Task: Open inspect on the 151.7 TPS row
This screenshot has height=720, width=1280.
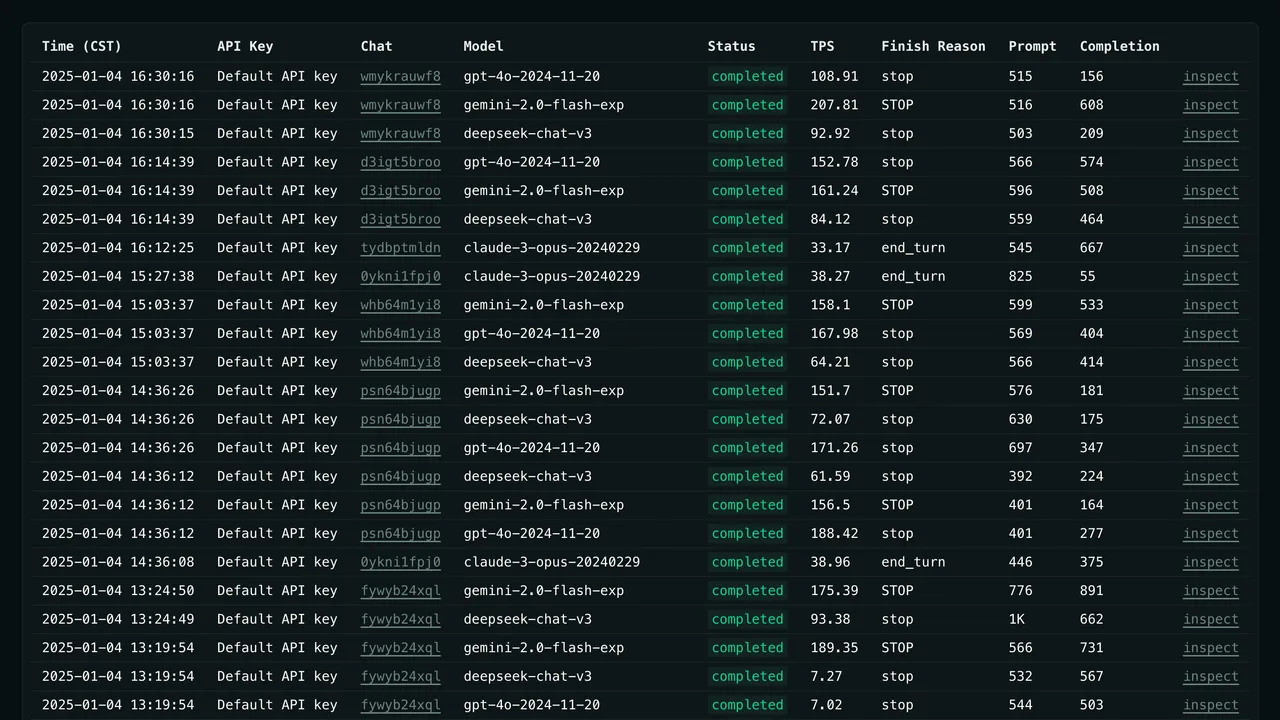Action: tap(1210, 391)
